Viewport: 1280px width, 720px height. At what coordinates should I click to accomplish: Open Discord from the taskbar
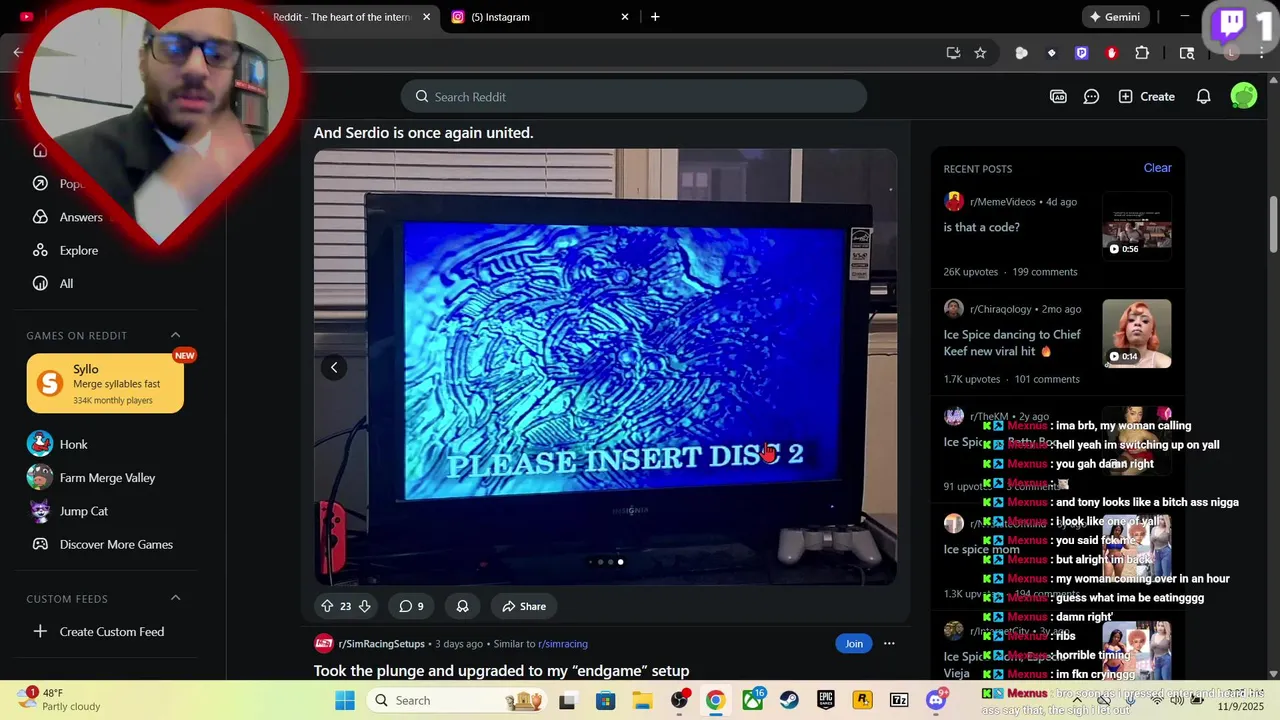[x=936, y=700]
